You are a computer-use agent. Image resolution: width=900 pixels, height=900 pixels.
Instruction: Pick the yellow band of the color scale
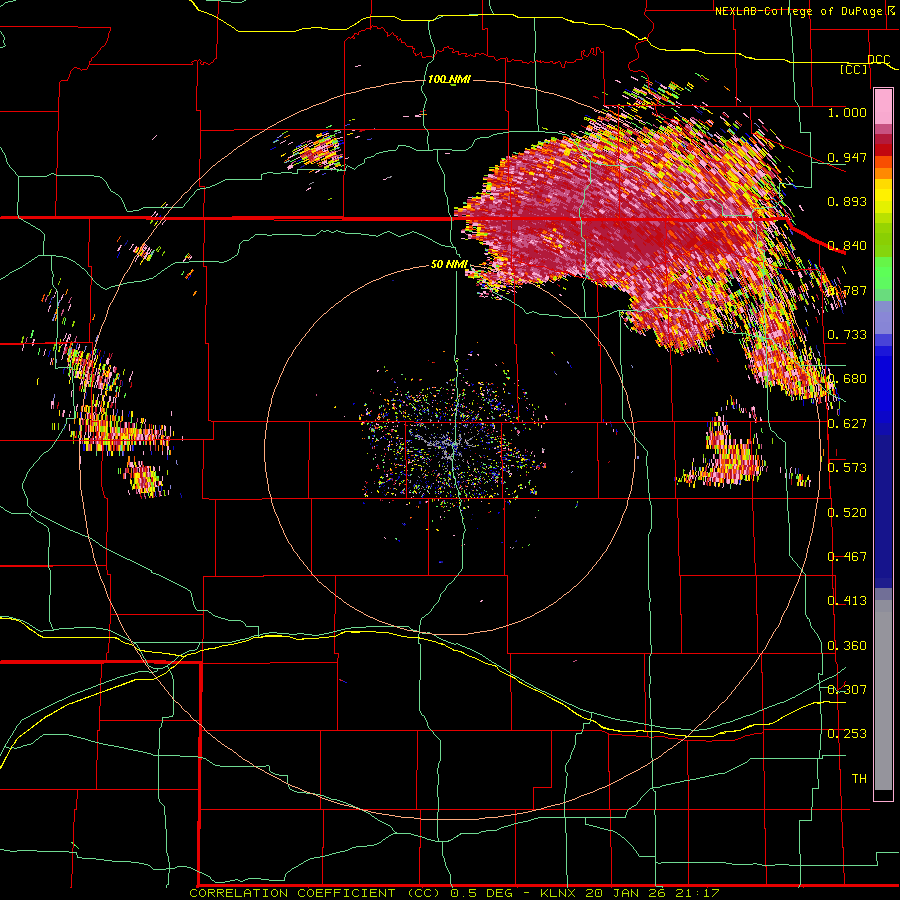(883, 196)
